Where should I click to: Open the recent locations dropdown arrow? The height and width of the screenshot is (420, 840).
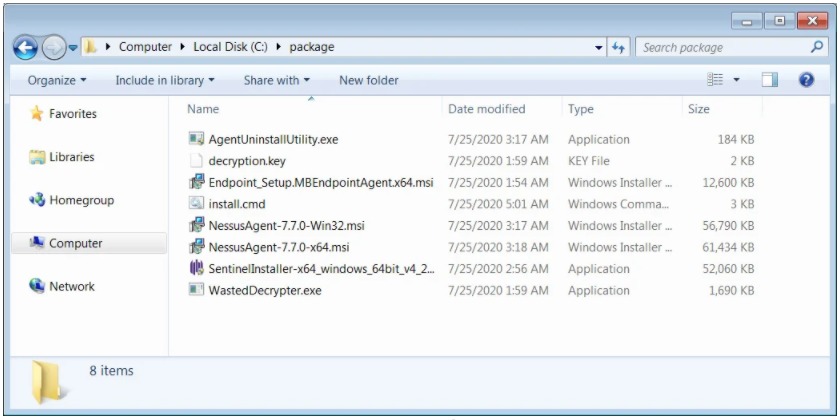pos(73,48)
